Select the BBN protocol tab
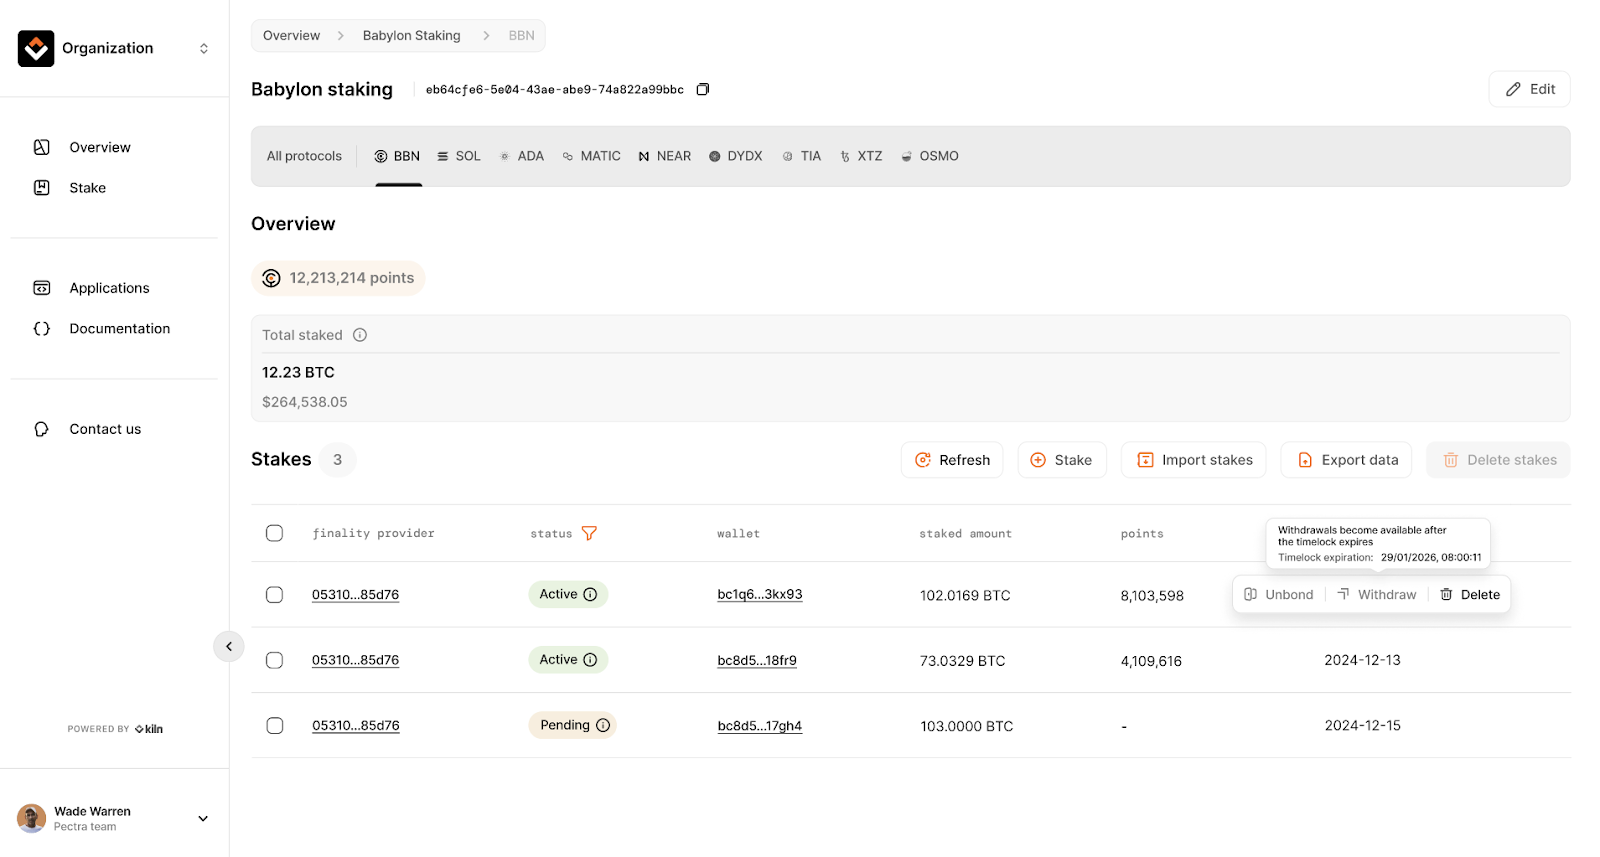The image size is (1600, 857). (x=397, y=156)
